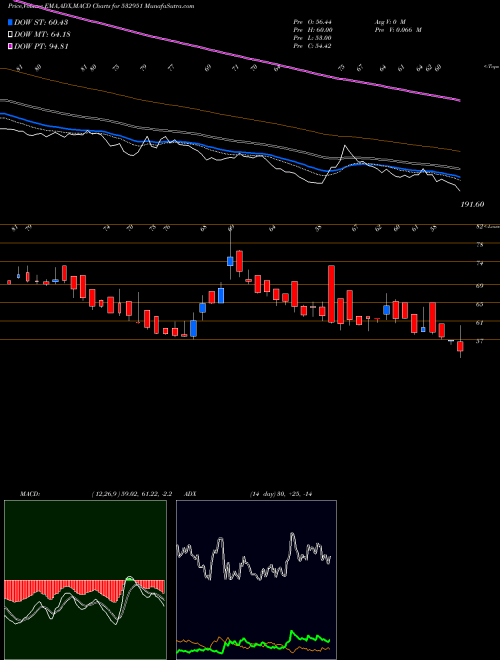Click the 65 price axis label
The width and height of the screenshot is (500, 660).
coord(479,304)
